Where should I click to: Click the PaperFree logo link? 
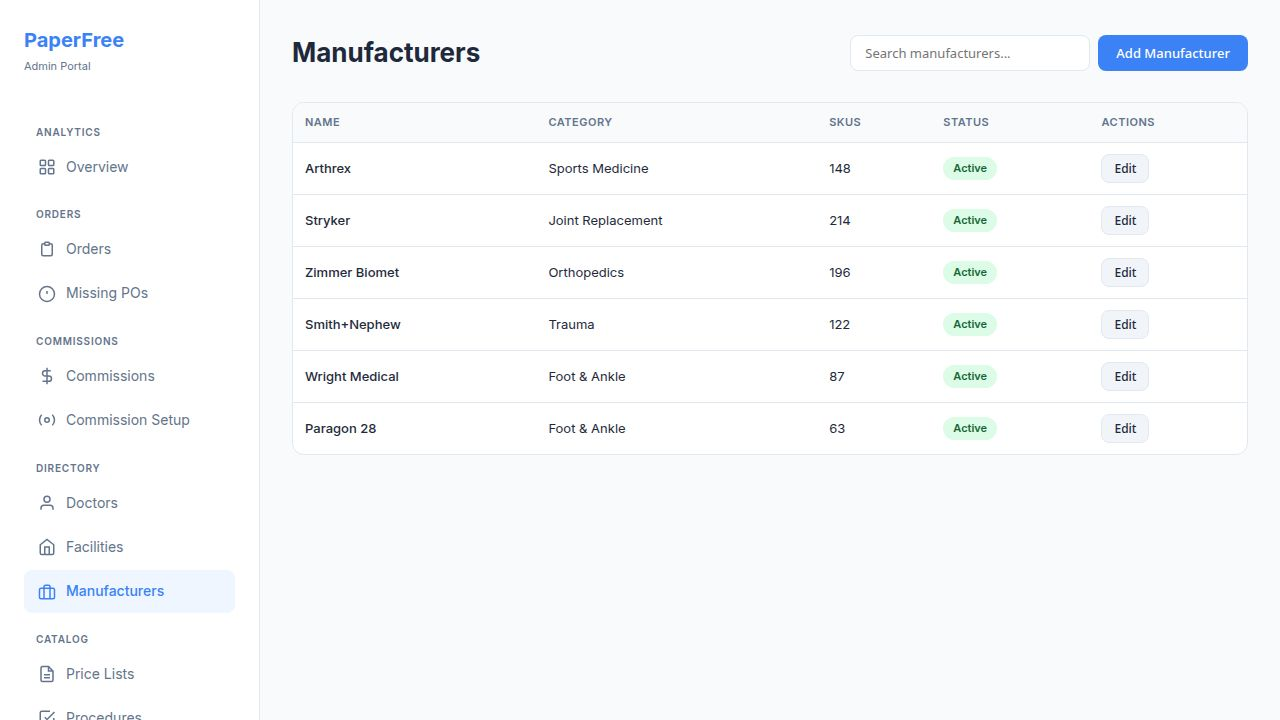[74, 40]
